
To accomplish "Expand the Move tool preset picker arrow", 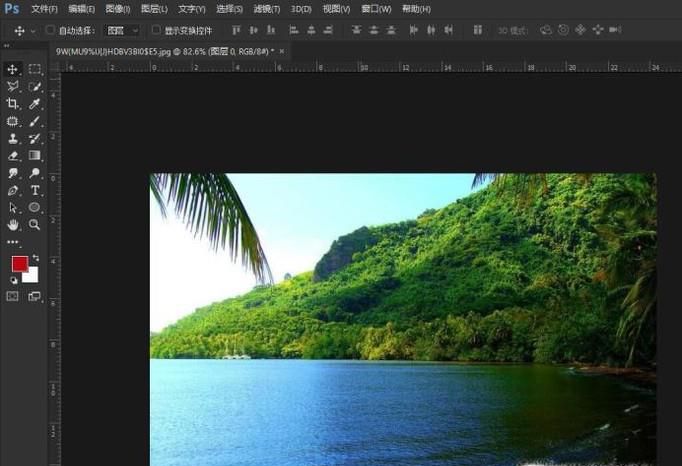I will tap(33, 31).
